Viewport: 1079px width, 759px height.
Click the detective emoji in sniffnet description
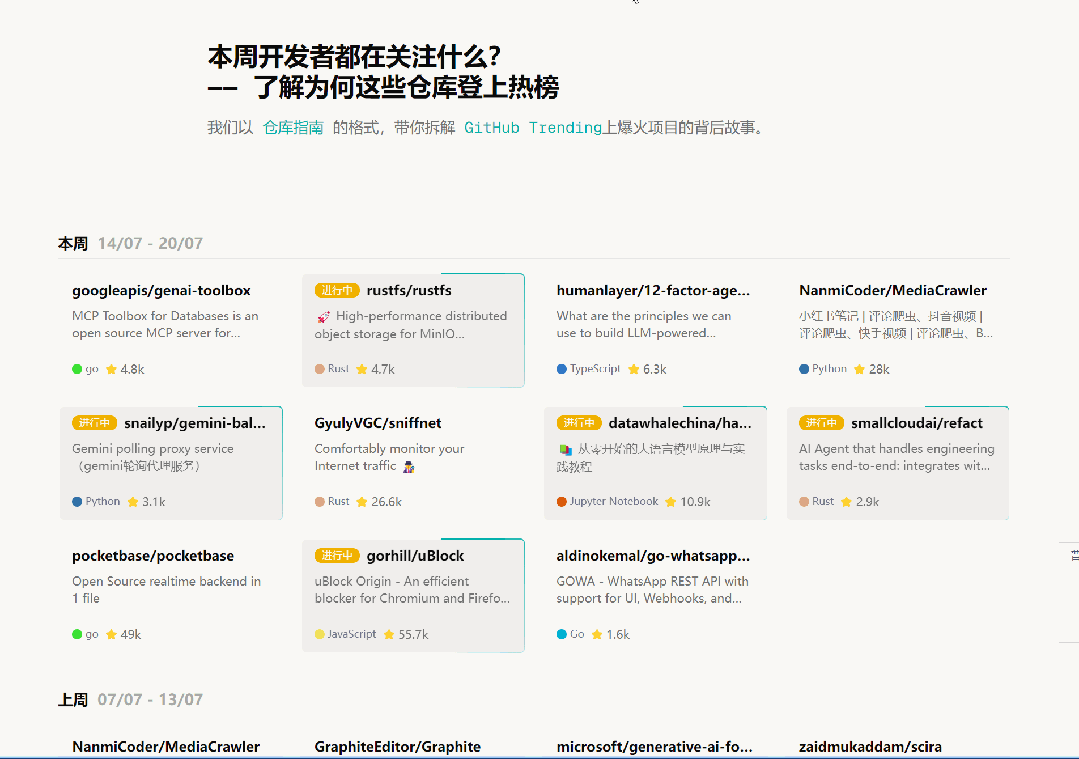click(x=408, y=467)
